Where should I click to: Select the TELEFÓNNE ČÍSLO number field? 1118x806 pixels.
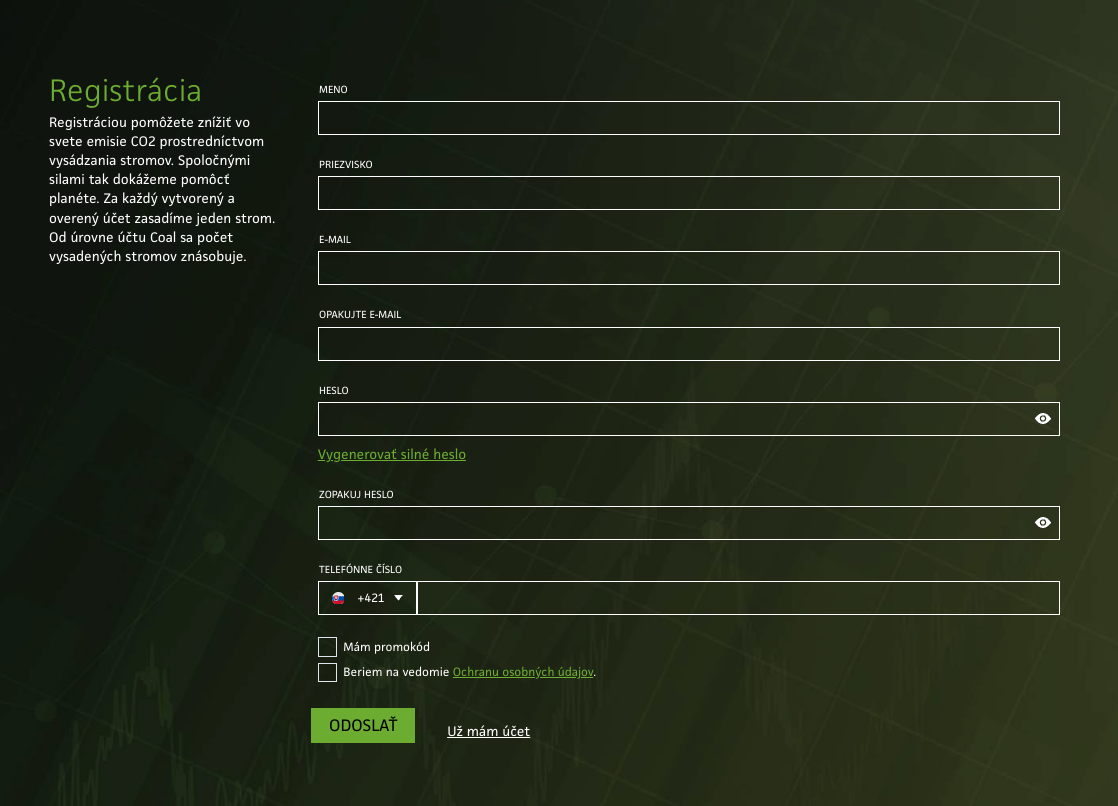tap(740, 597)
